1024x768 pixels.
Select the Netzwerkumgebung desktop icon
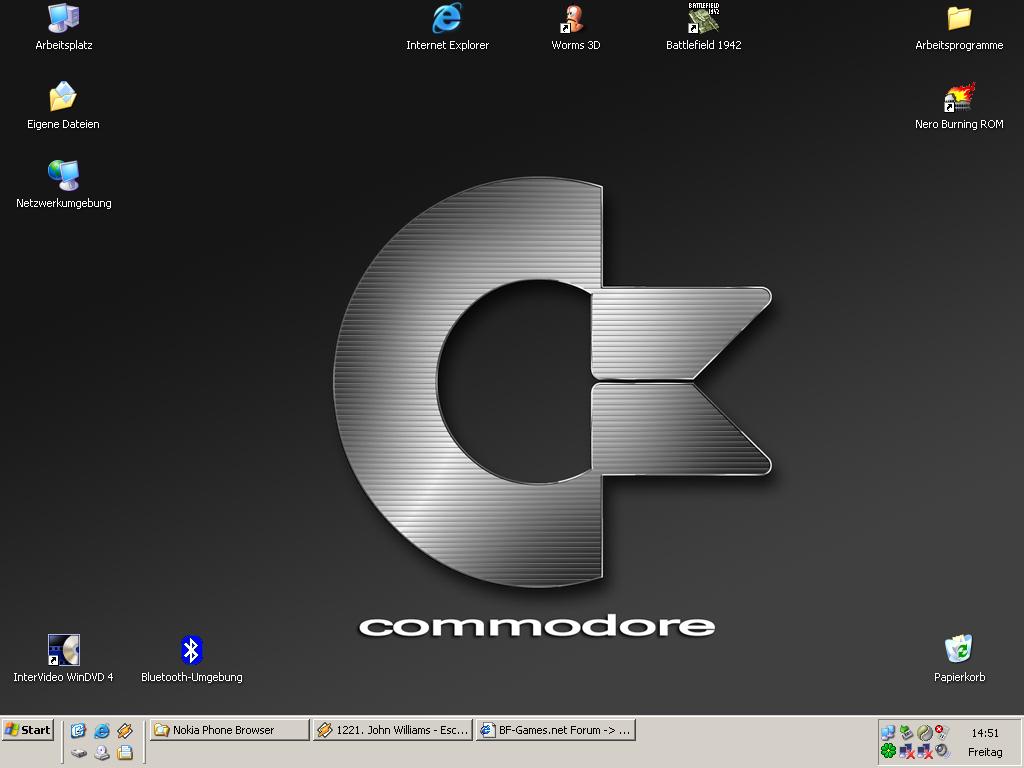[63, 185]
